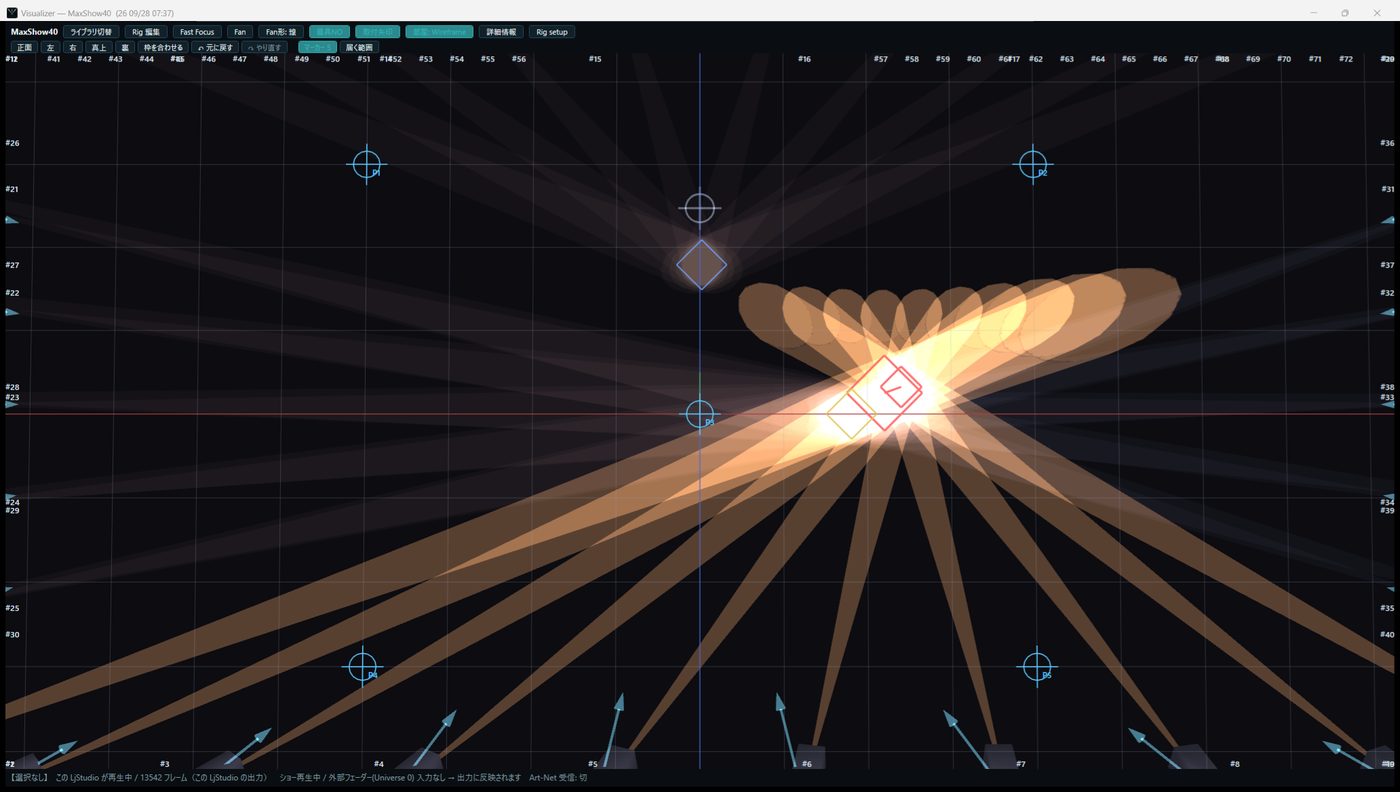Open Rig 編集 editing mode
1400x792 pixels.
(x=145, y=32)
